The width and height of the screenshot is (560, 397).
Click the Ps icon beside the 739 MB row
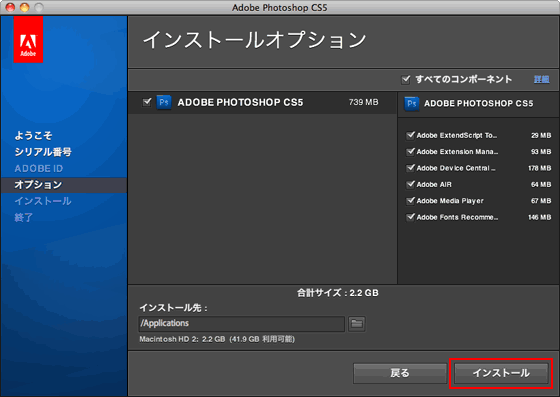click(164, 102)
